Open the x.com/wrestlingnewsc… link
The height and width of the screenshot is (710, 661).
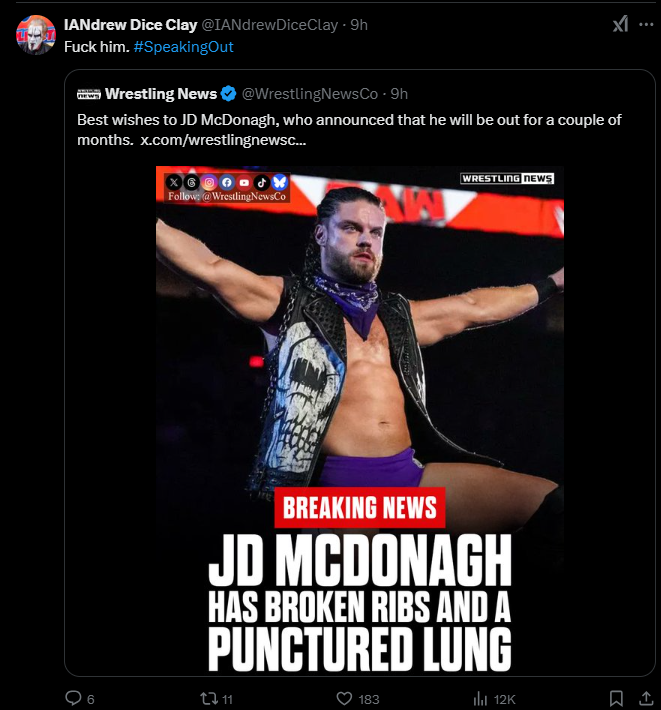click(223, 140)
